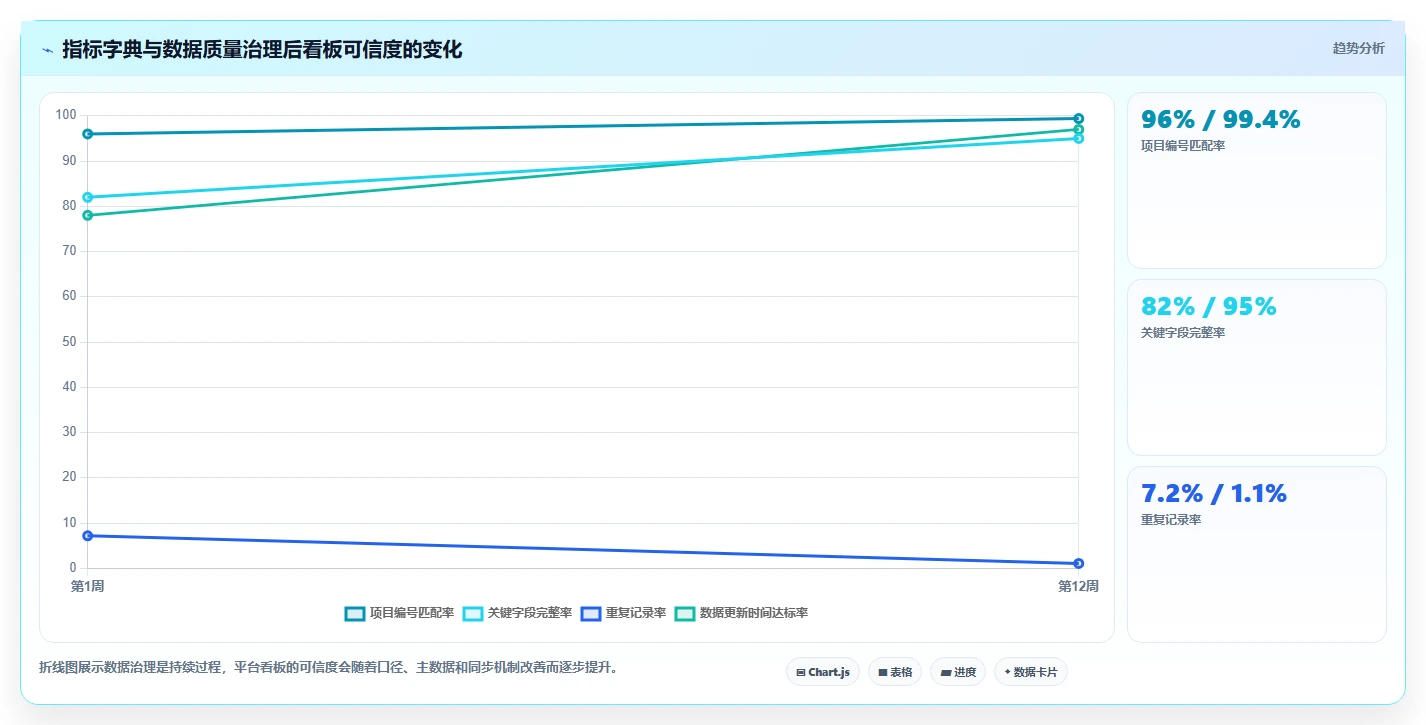Click the 关键字段完整率 data point at 第12周

1078,139
